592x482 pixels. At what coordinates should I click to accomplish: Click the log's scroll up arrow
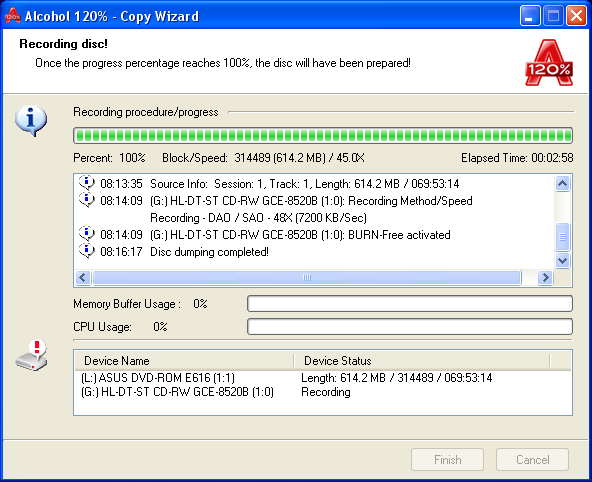[x=563, y=184]
